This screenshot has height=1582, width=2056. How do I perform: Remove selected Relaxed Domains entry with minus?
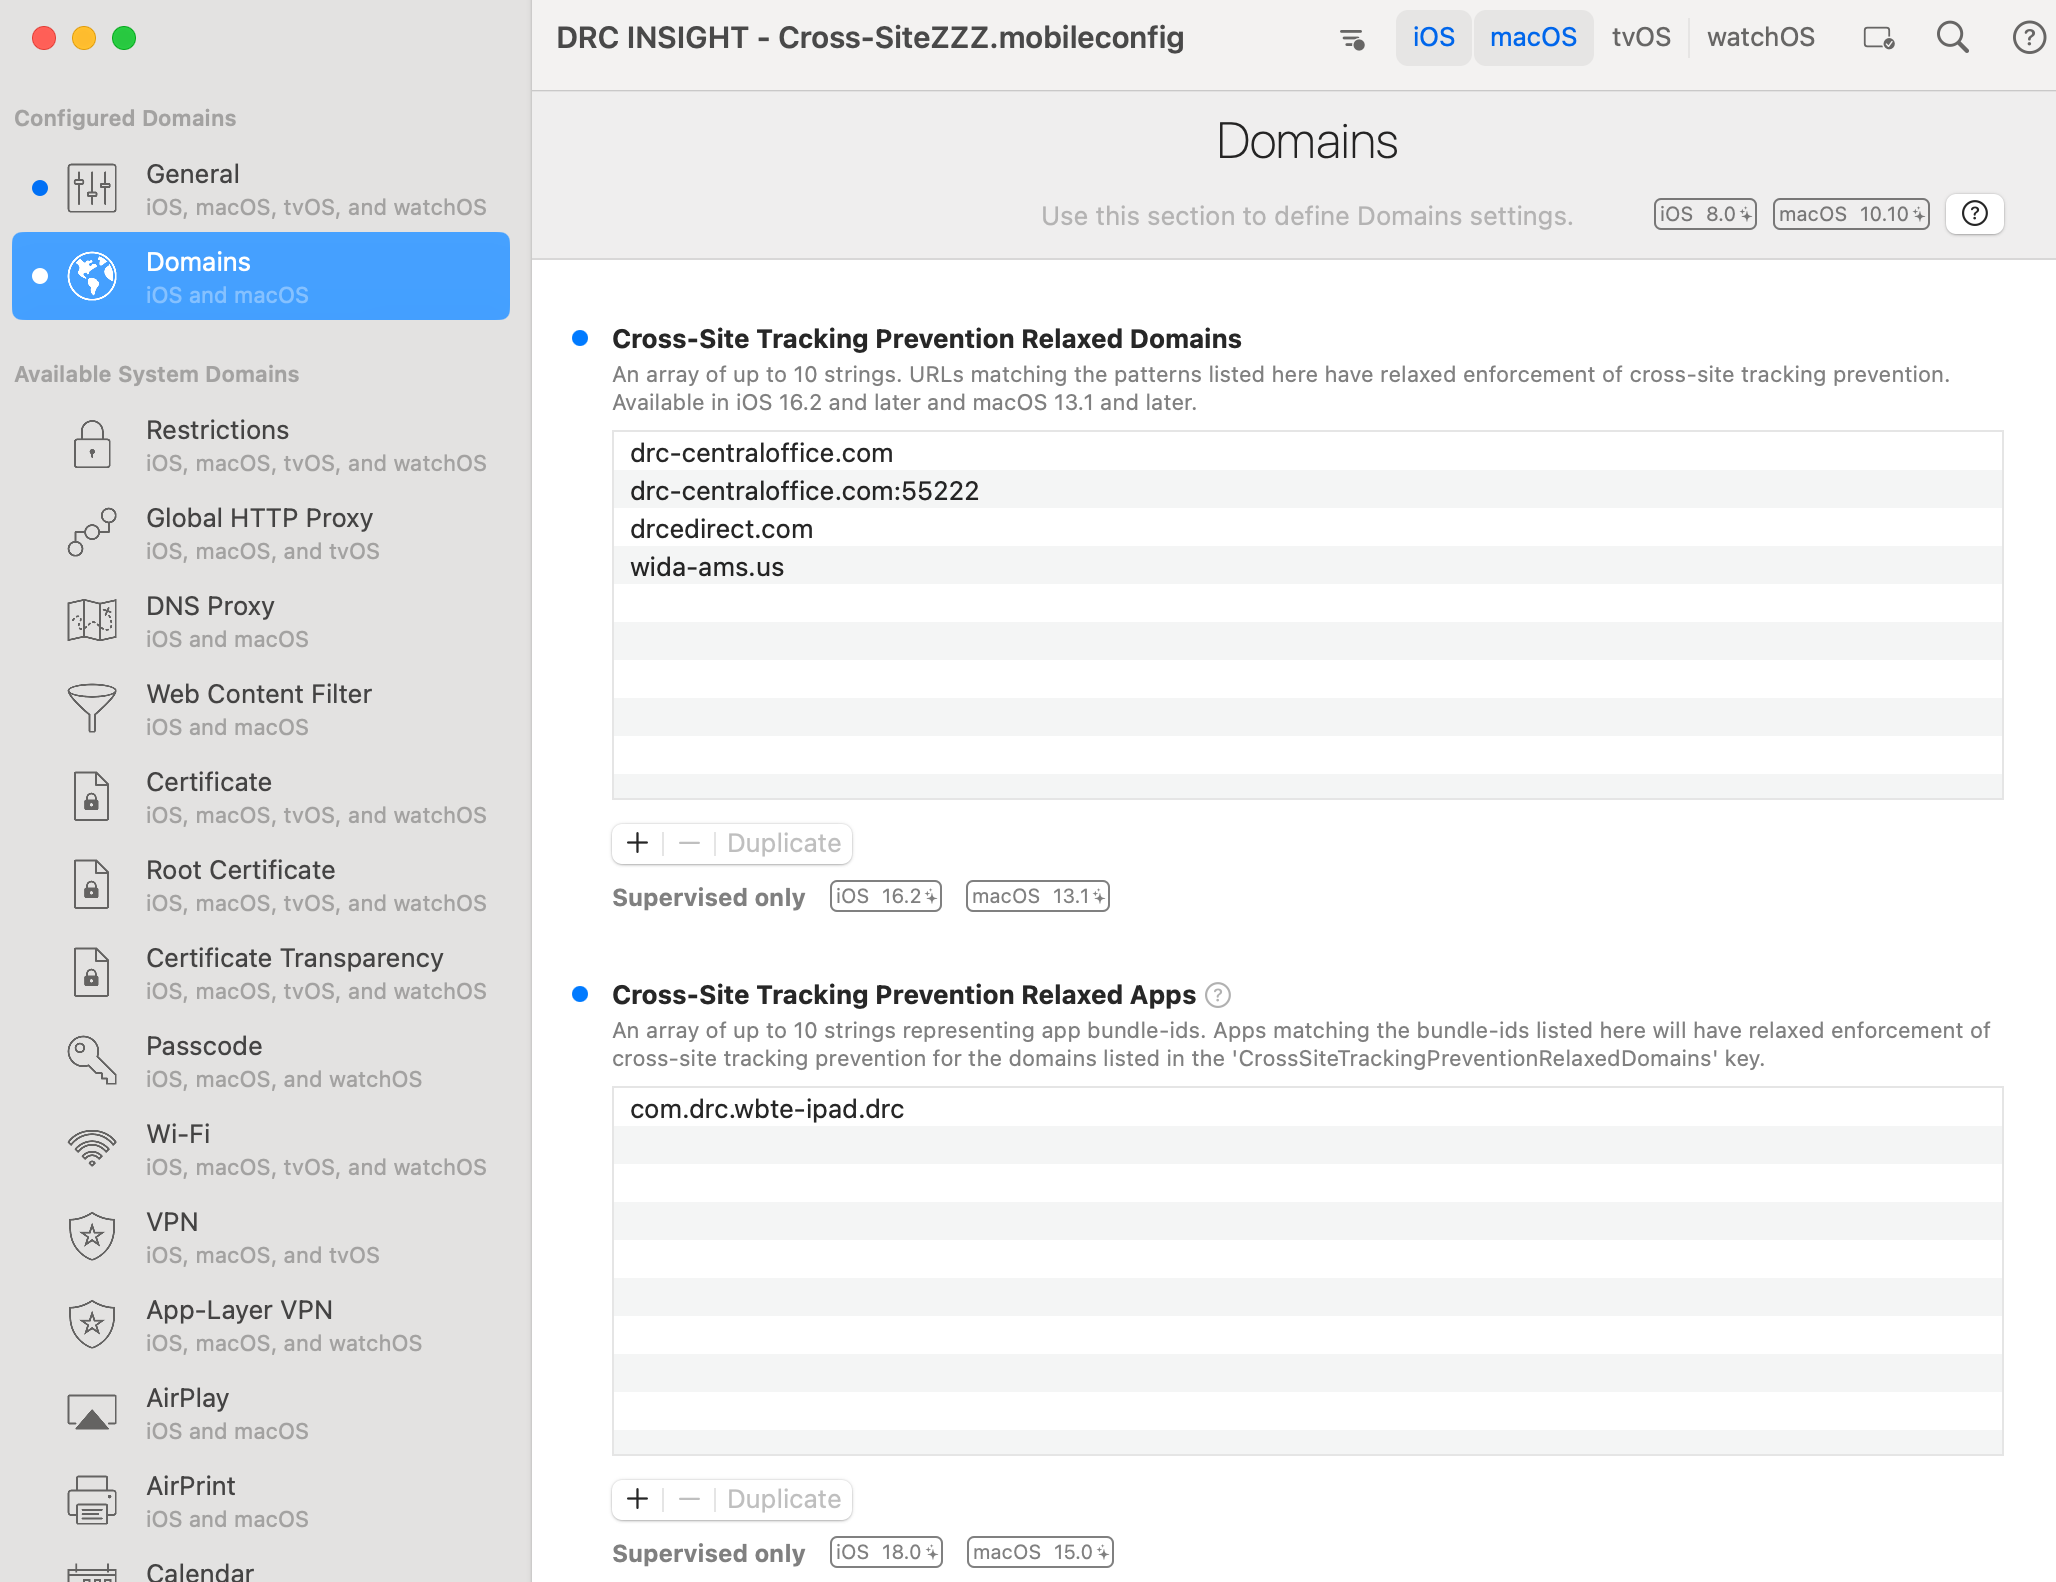[x=689, y=843]
